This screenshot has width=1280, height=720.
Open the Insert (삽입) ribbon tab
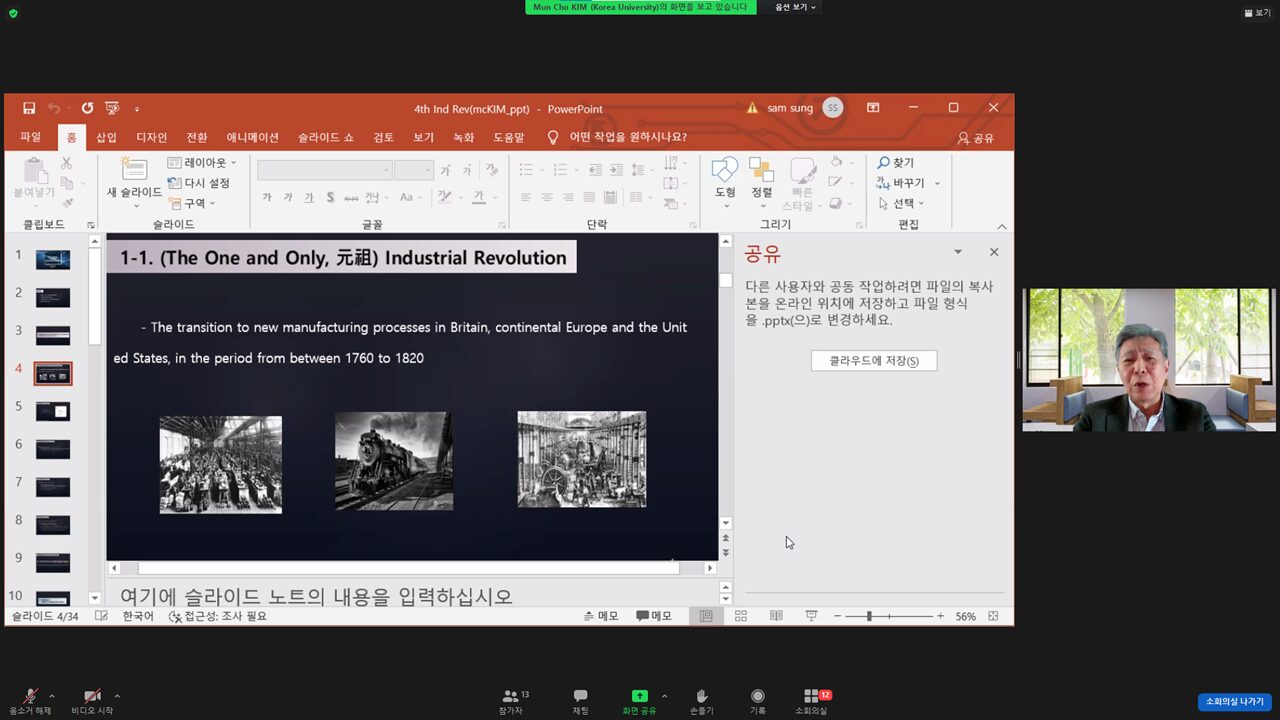[106, 137]
